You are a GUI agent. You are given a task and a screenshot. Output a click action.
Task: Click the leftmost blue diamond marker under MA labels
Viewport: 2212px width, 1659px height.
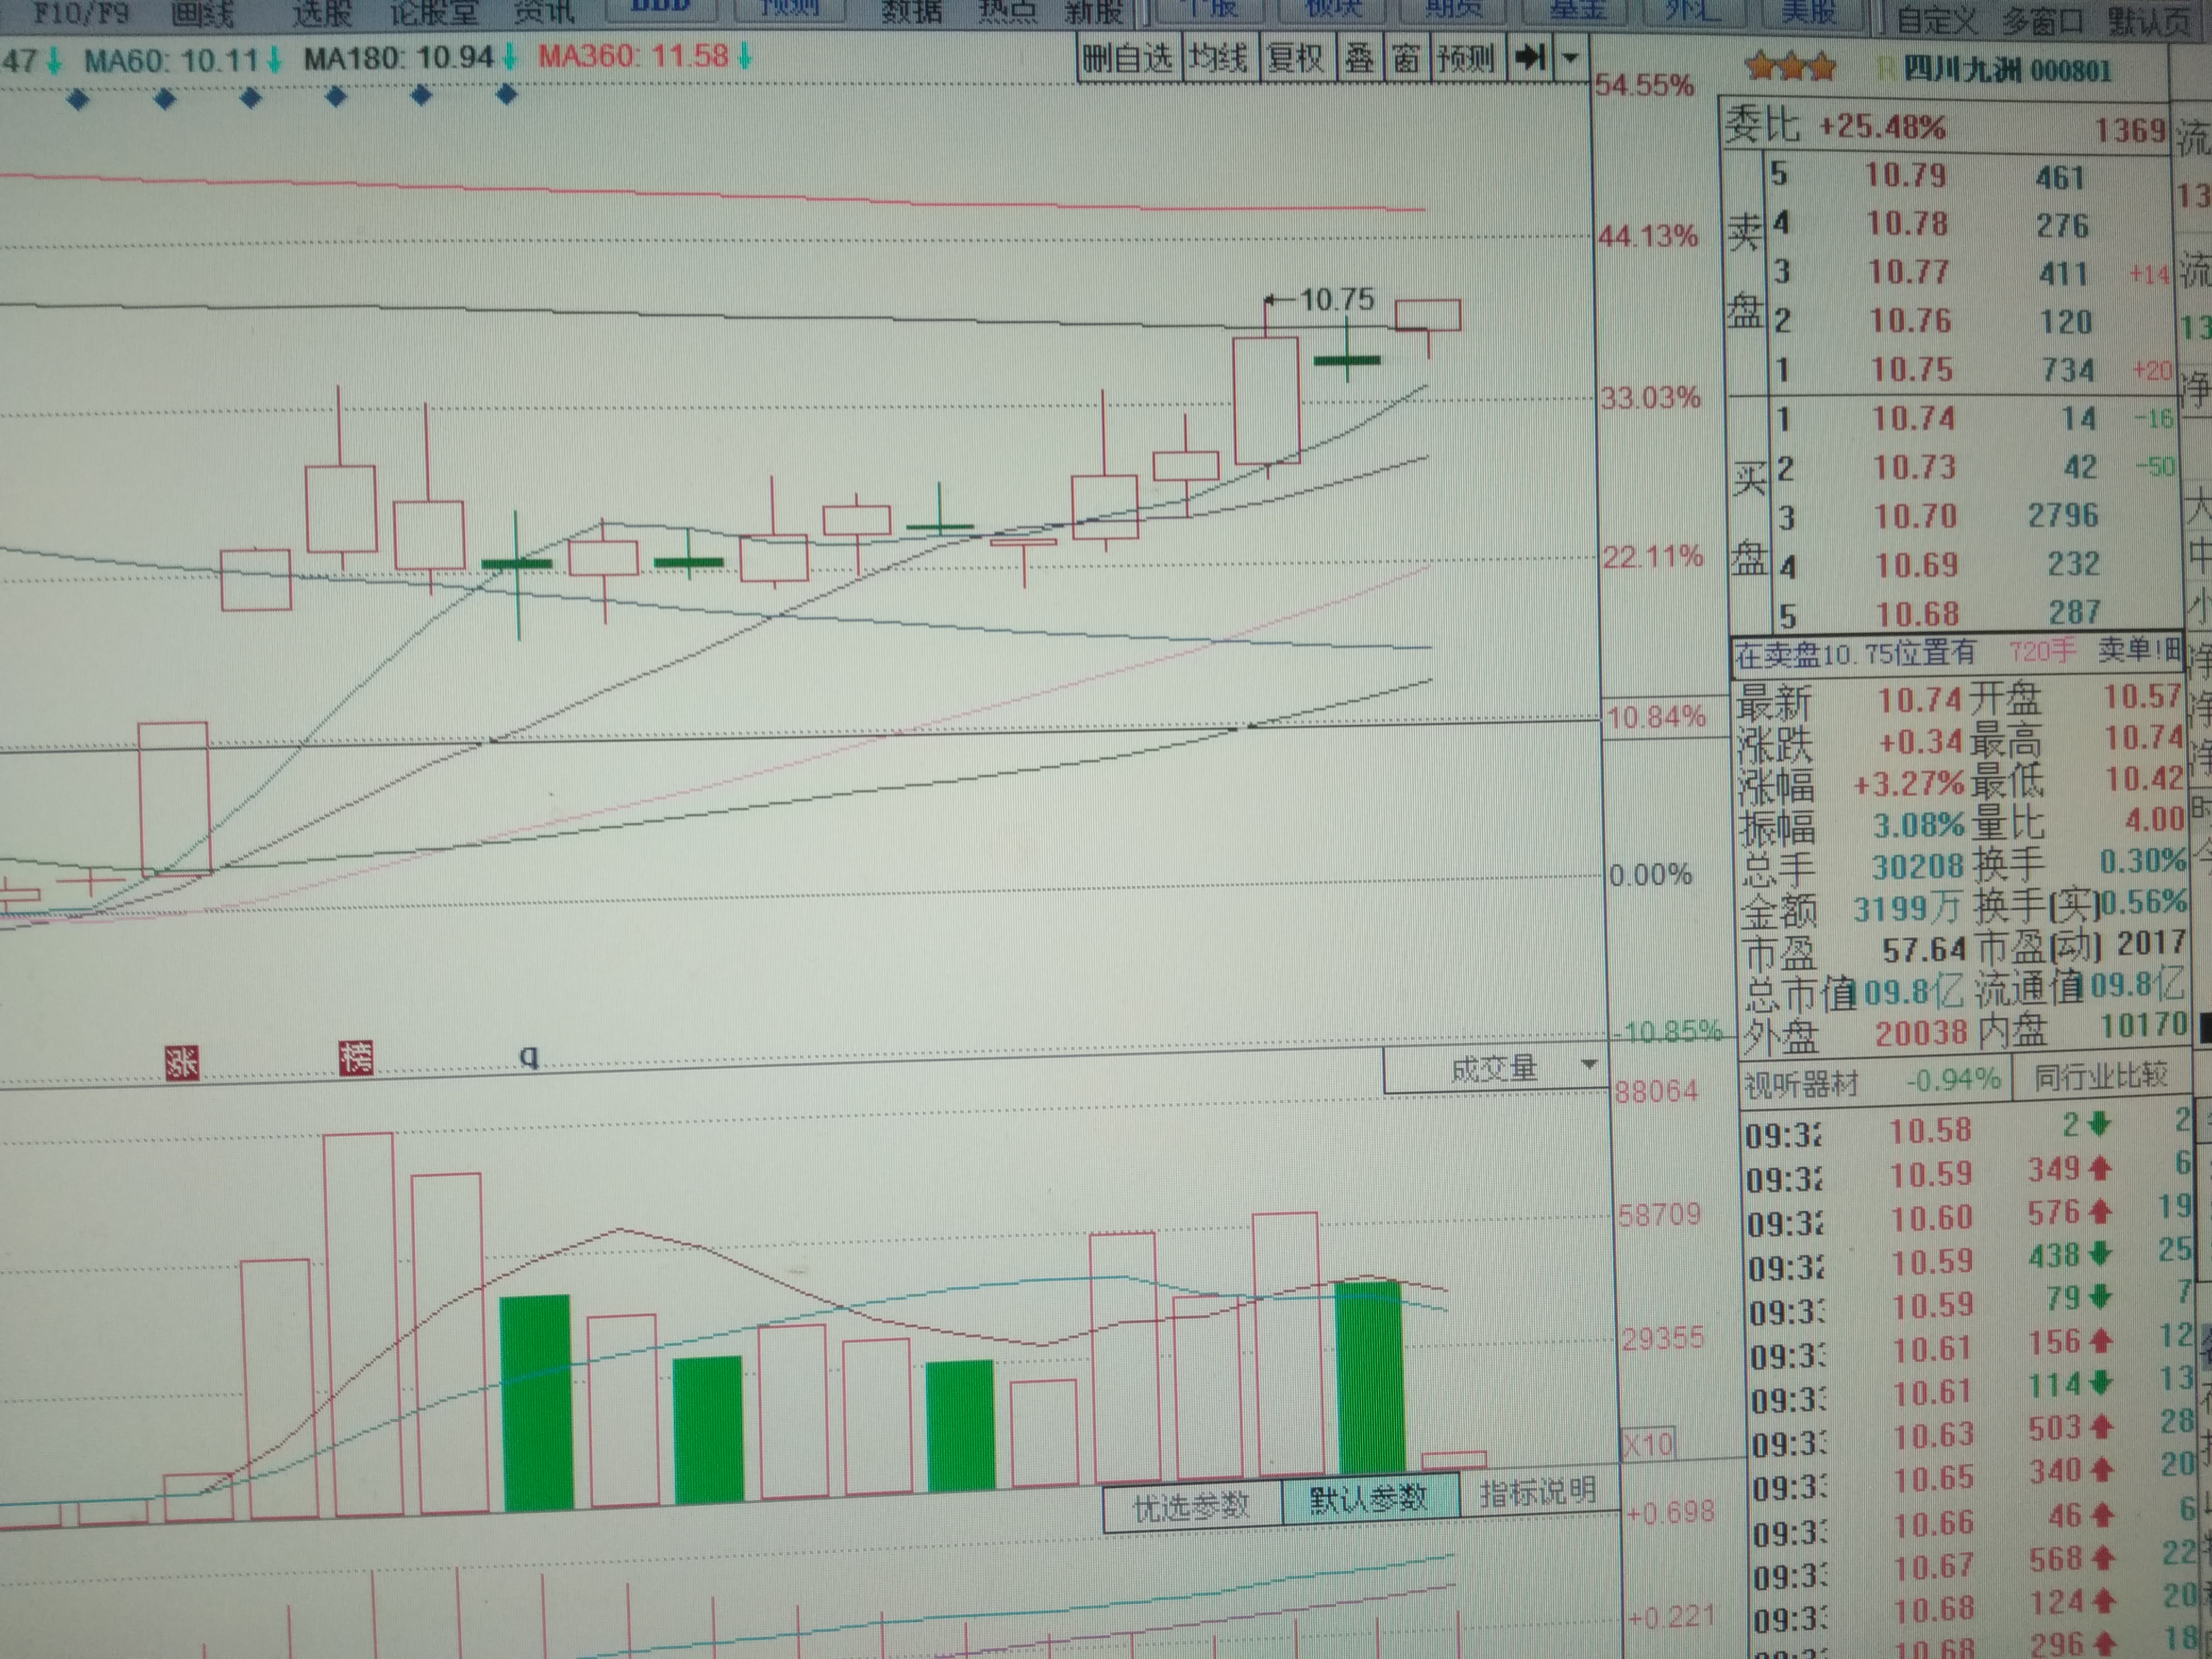(78, 99)
